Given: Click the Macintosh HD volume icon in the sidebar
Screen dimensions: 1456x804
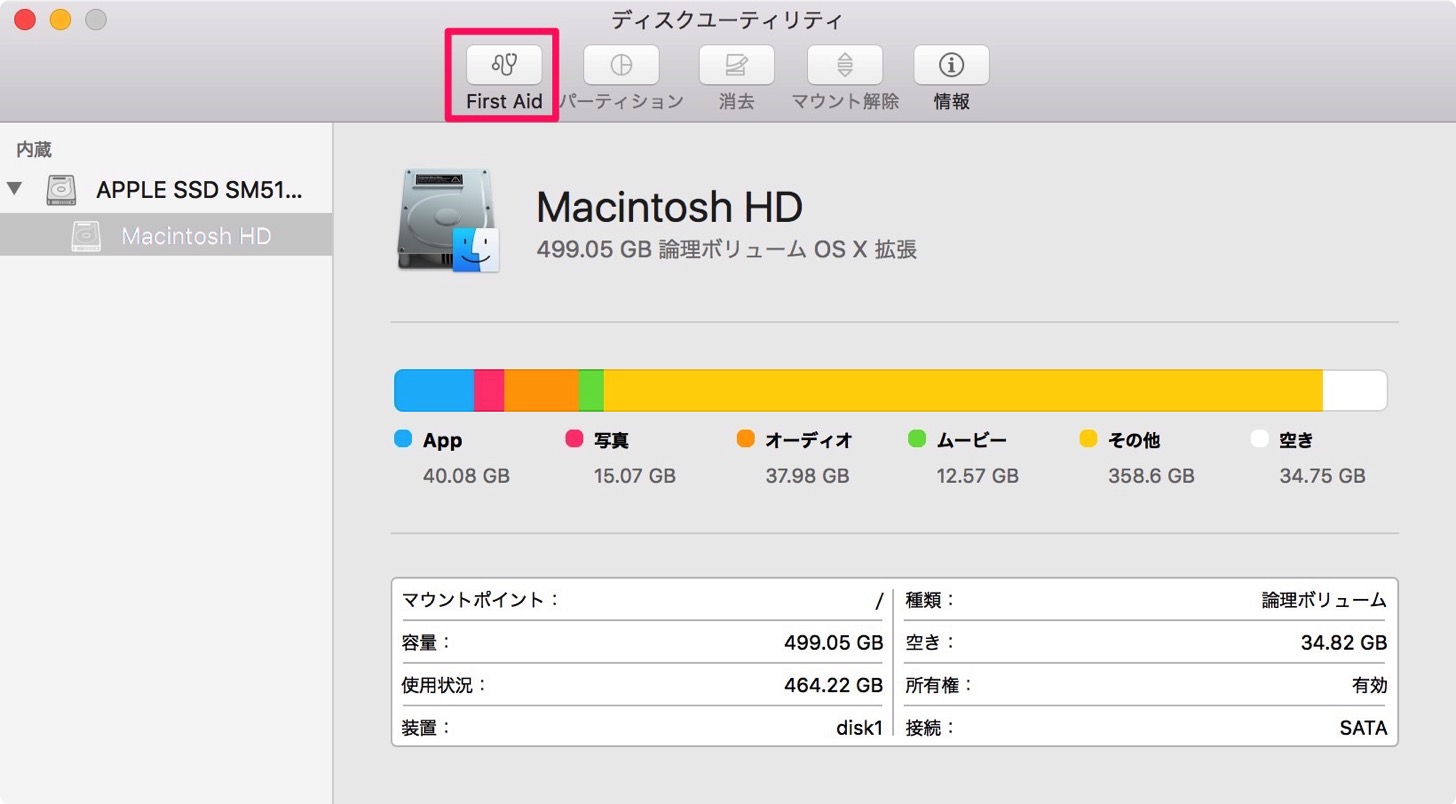Looking at the screenshot, I should [87, 236].
